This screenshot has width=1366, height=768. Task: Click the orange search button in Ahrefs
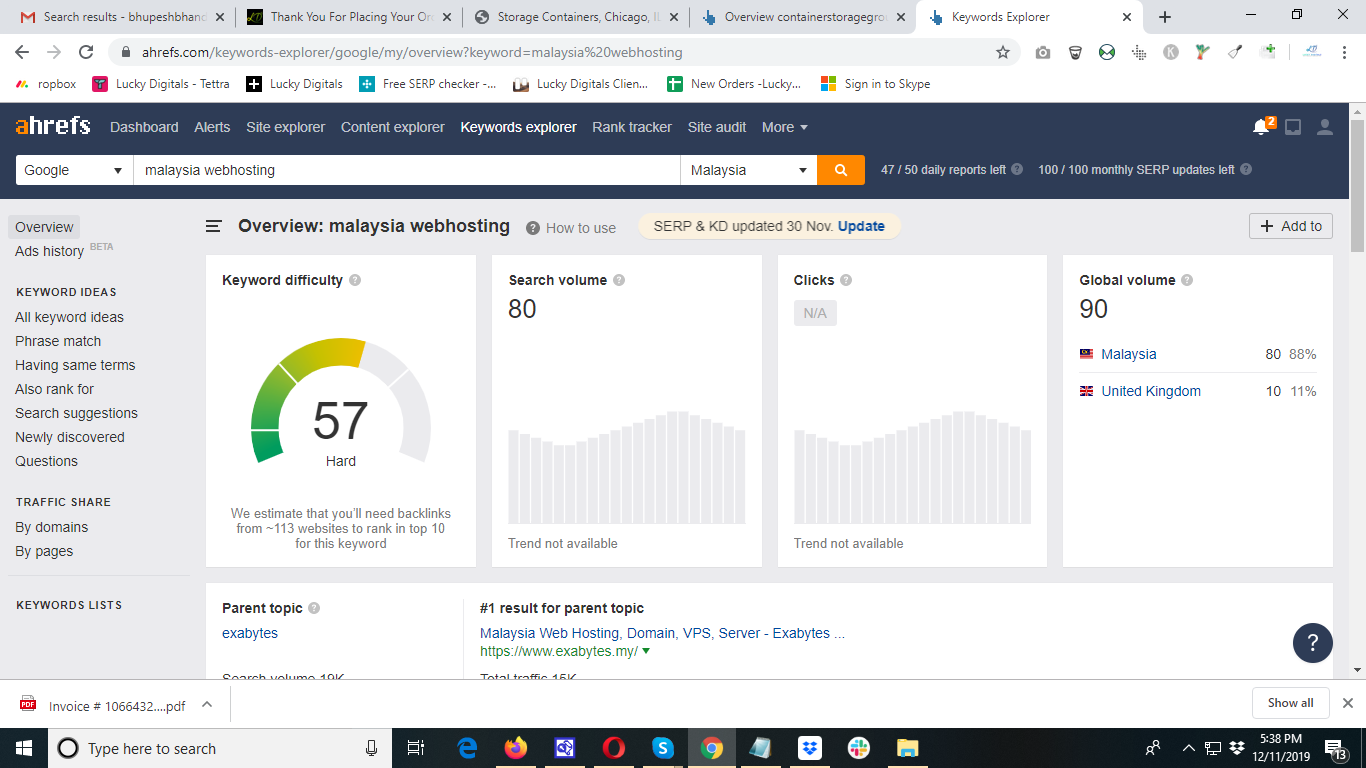841,170
